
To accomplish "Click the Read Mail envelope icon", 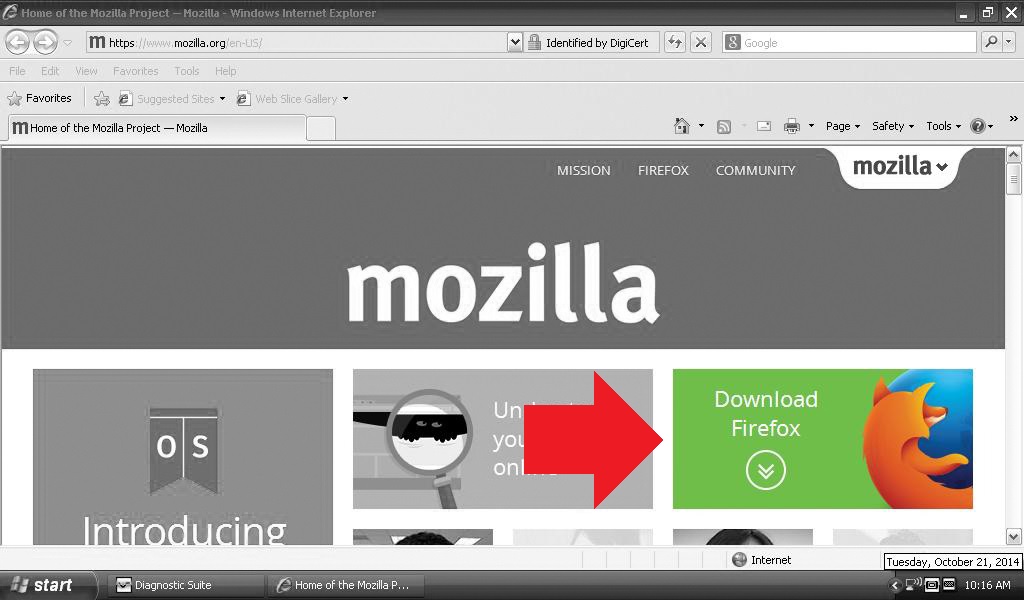I will (764, 126).
